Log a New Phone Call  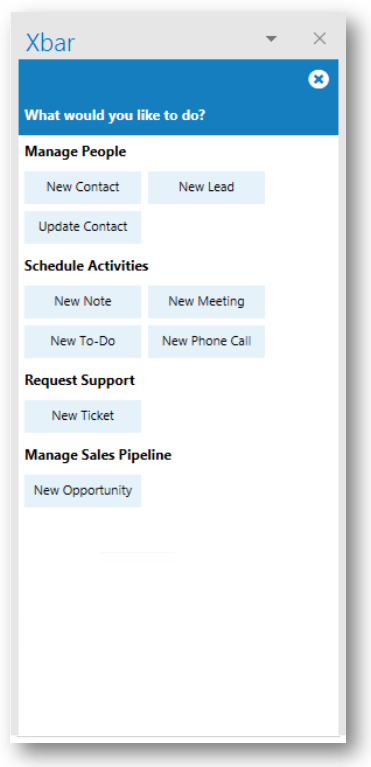tap(207, 341)
